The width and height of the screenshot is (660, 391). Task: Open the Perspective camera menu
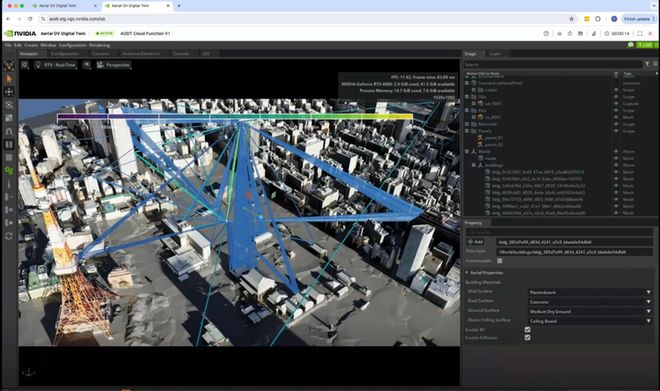[x=113, y=65]
